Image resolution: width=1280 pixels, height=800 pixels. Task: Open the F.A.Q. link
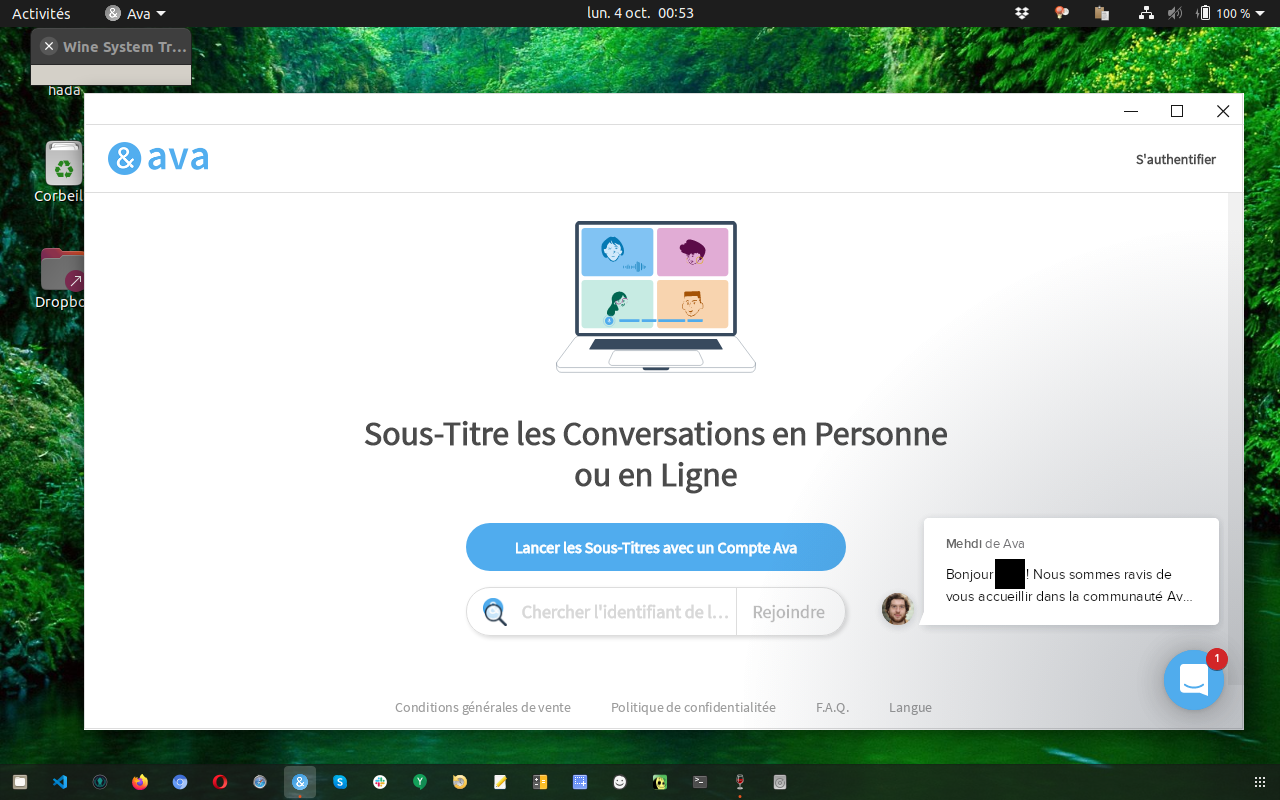pos(832,707)
